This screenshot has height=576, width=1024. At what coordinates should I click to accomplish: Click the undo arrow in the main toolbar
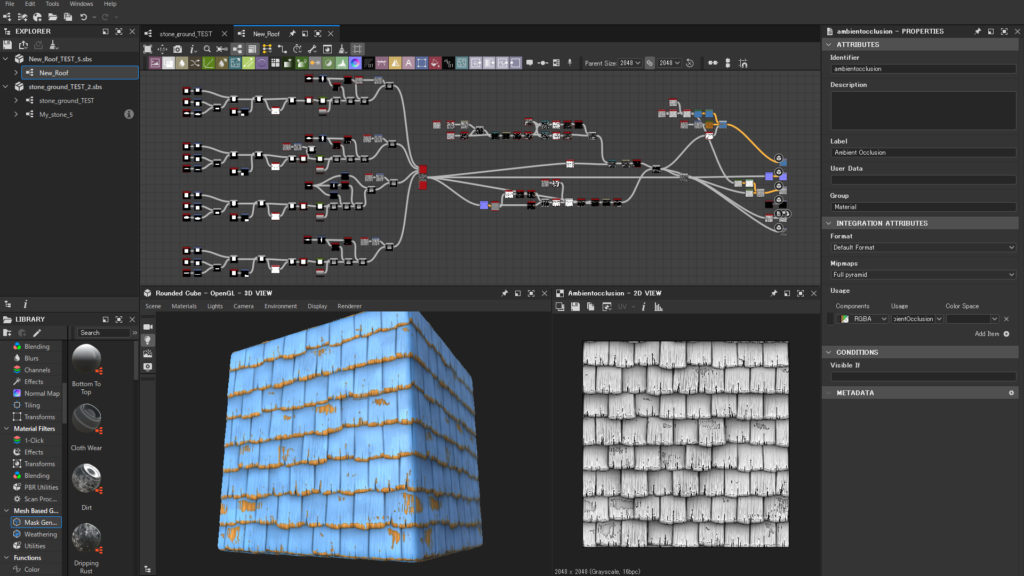84,17
